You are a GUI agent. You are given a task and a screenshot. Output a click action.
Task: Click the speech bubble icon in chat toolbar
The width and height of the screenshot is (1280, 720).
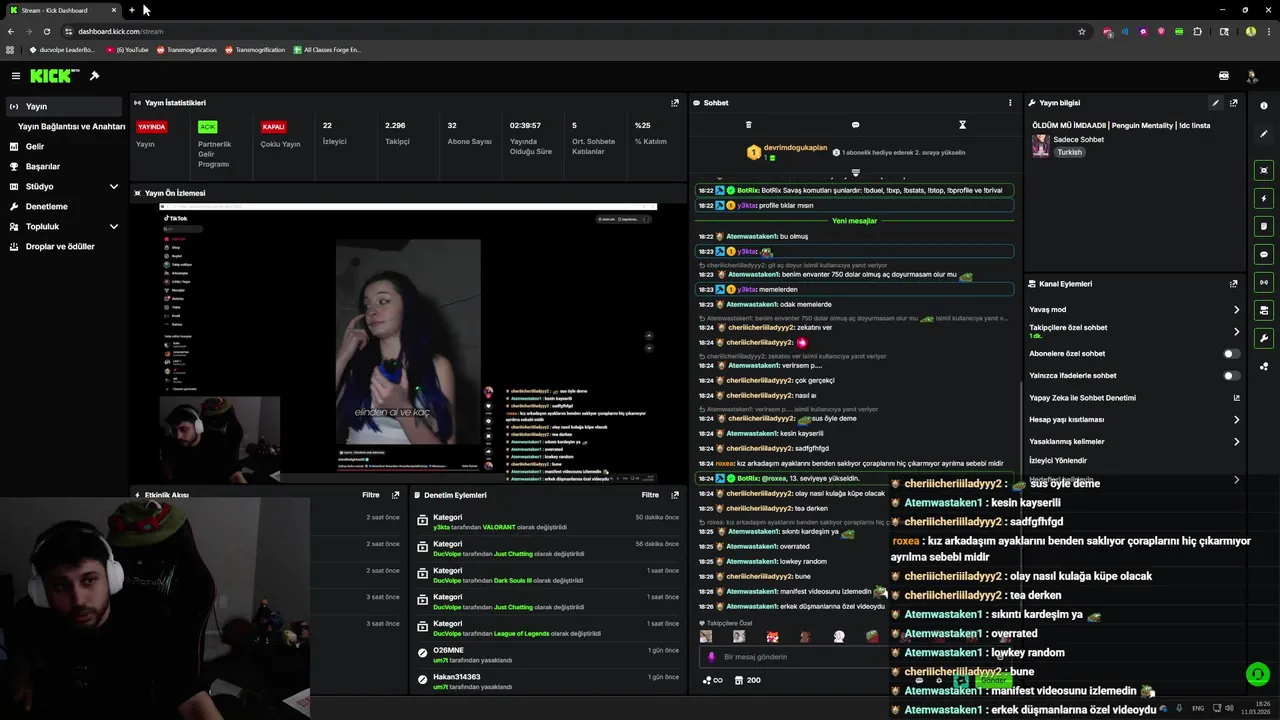[855, 125]
